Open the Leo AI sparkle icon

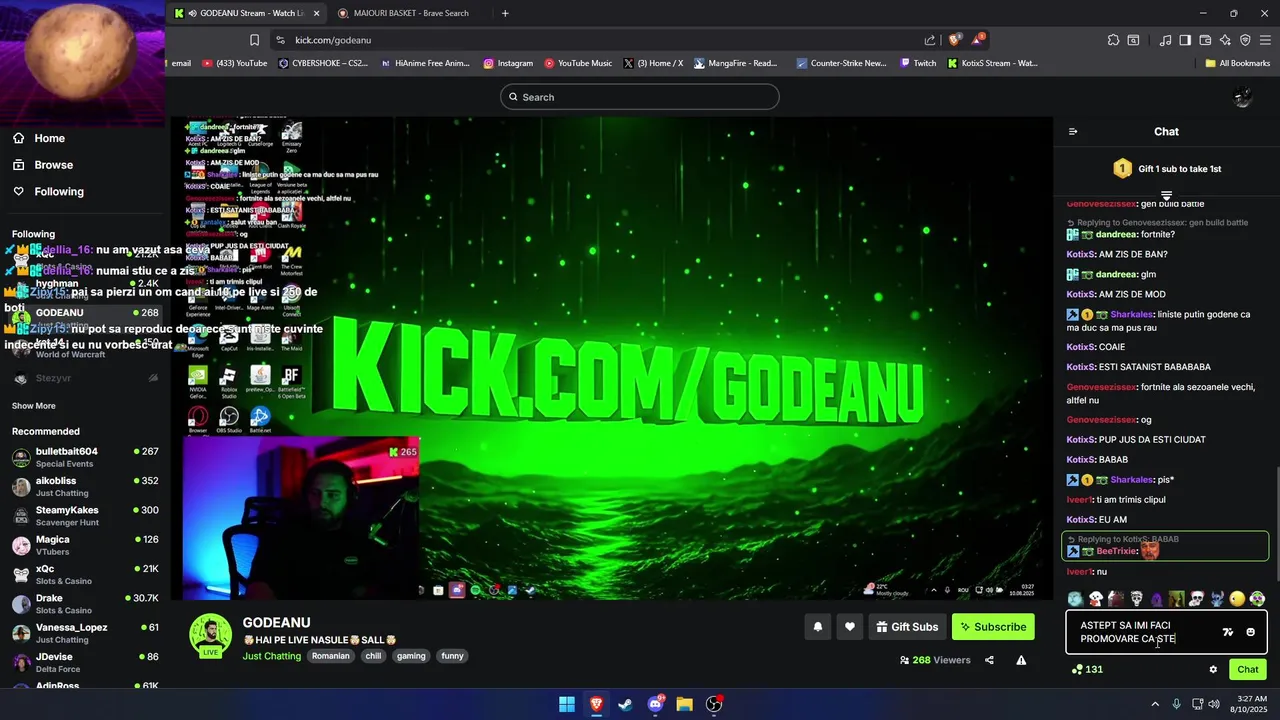tap(1225, 40)
